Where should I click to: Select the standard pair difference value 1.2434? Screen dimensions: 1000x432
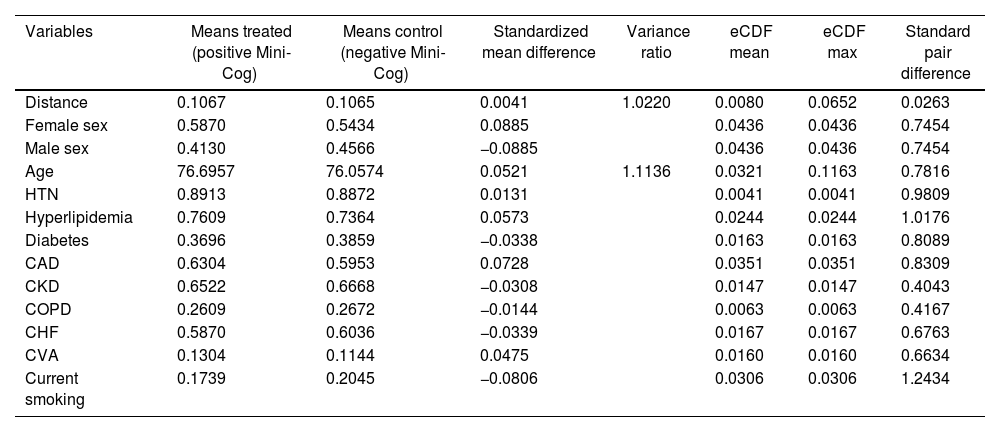click(x=926, y=378)
